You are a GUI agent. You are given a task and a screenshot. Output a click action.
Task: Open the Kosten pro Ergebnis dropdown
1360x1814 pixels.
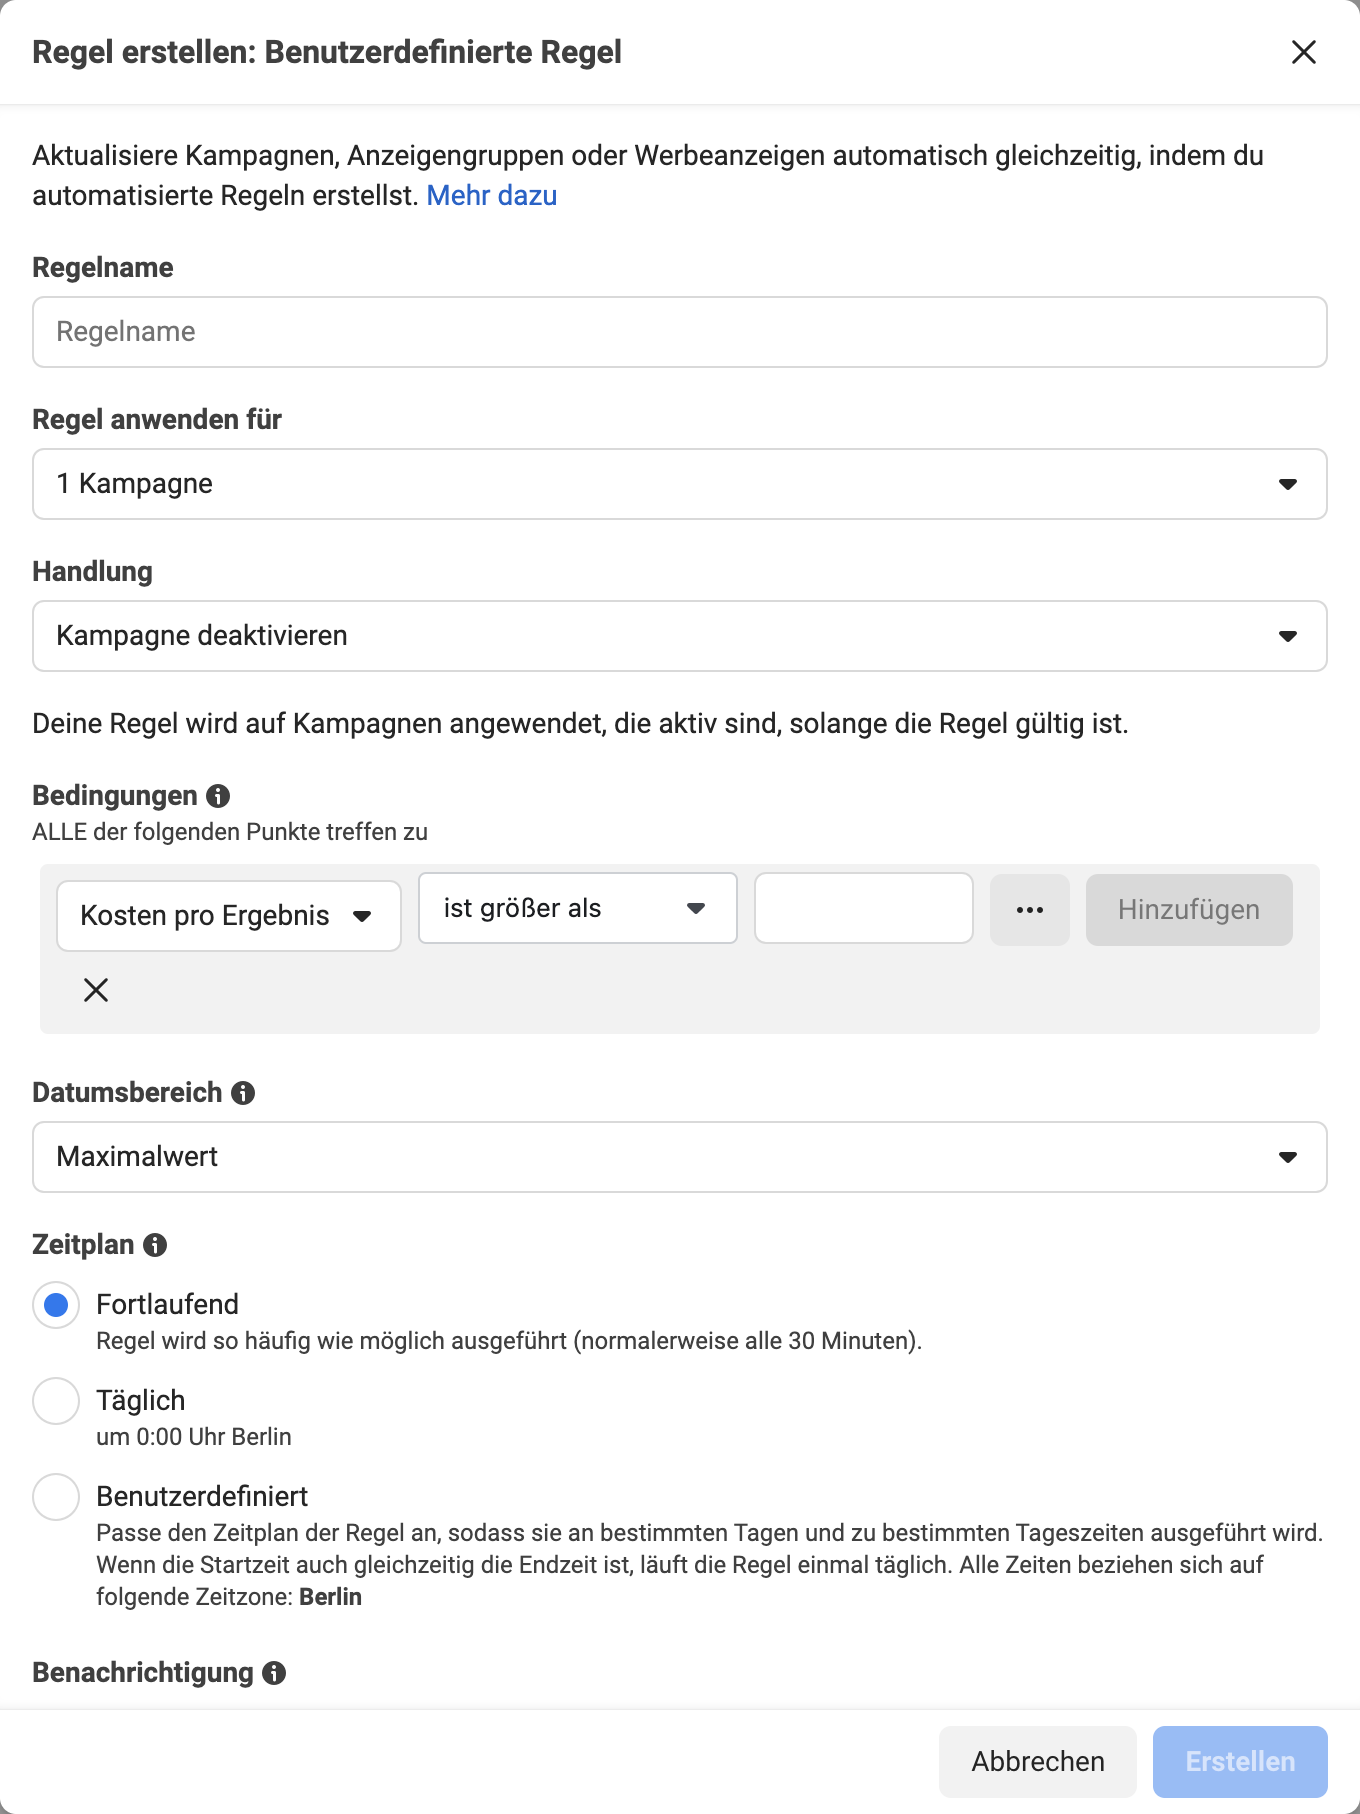229,916
